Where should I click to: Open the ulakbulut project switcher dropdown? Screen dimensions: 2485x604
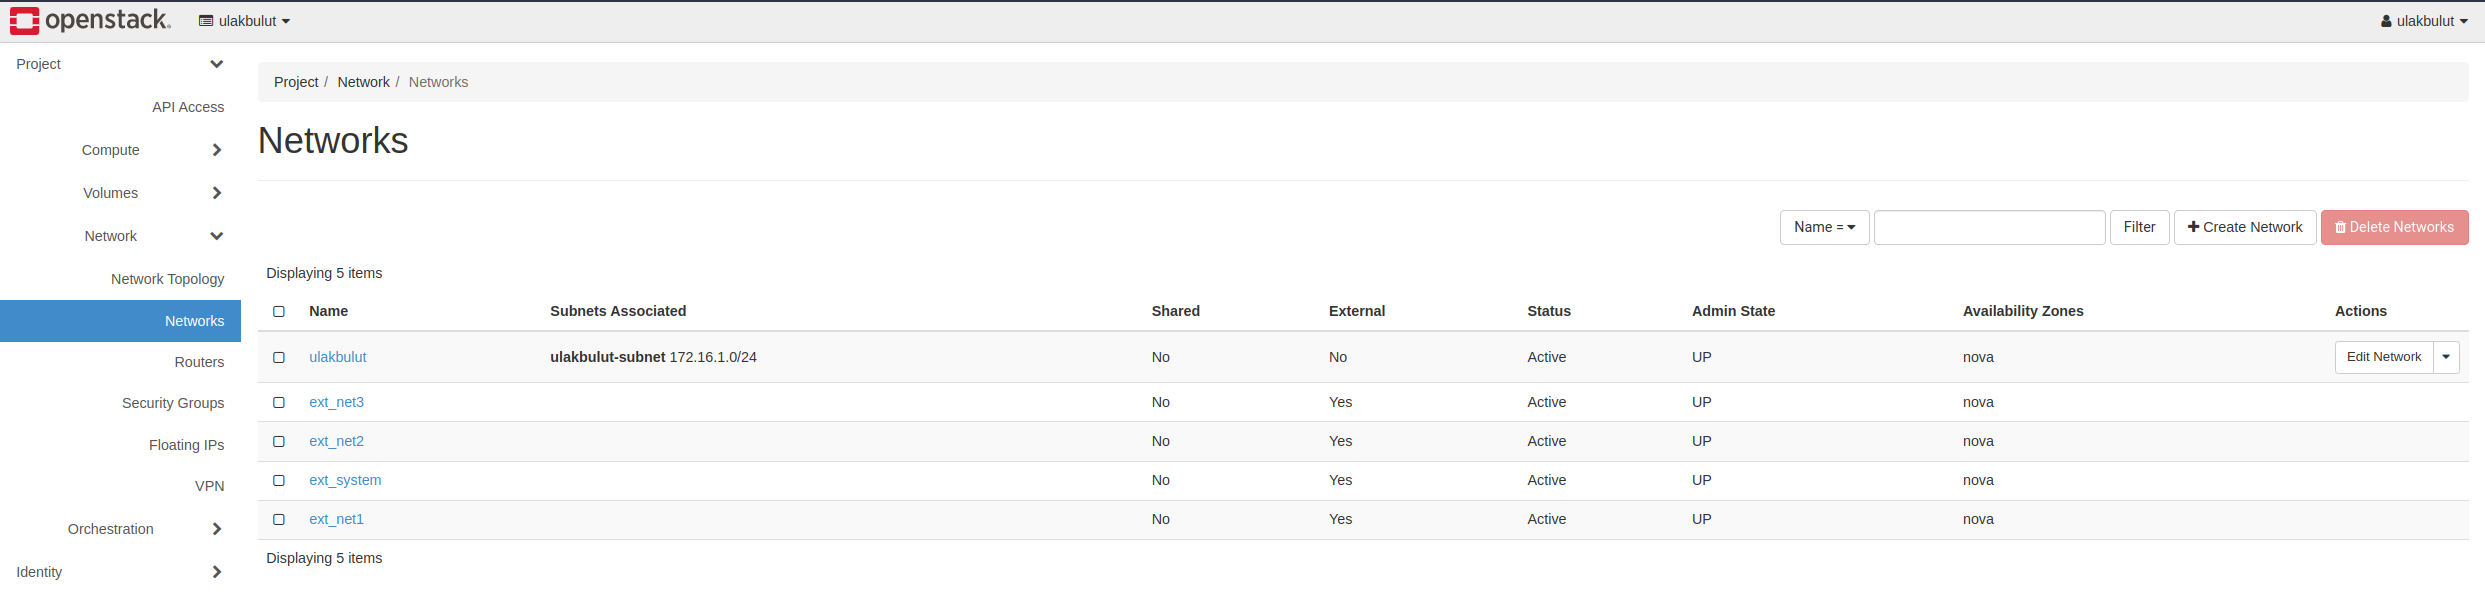244,21
